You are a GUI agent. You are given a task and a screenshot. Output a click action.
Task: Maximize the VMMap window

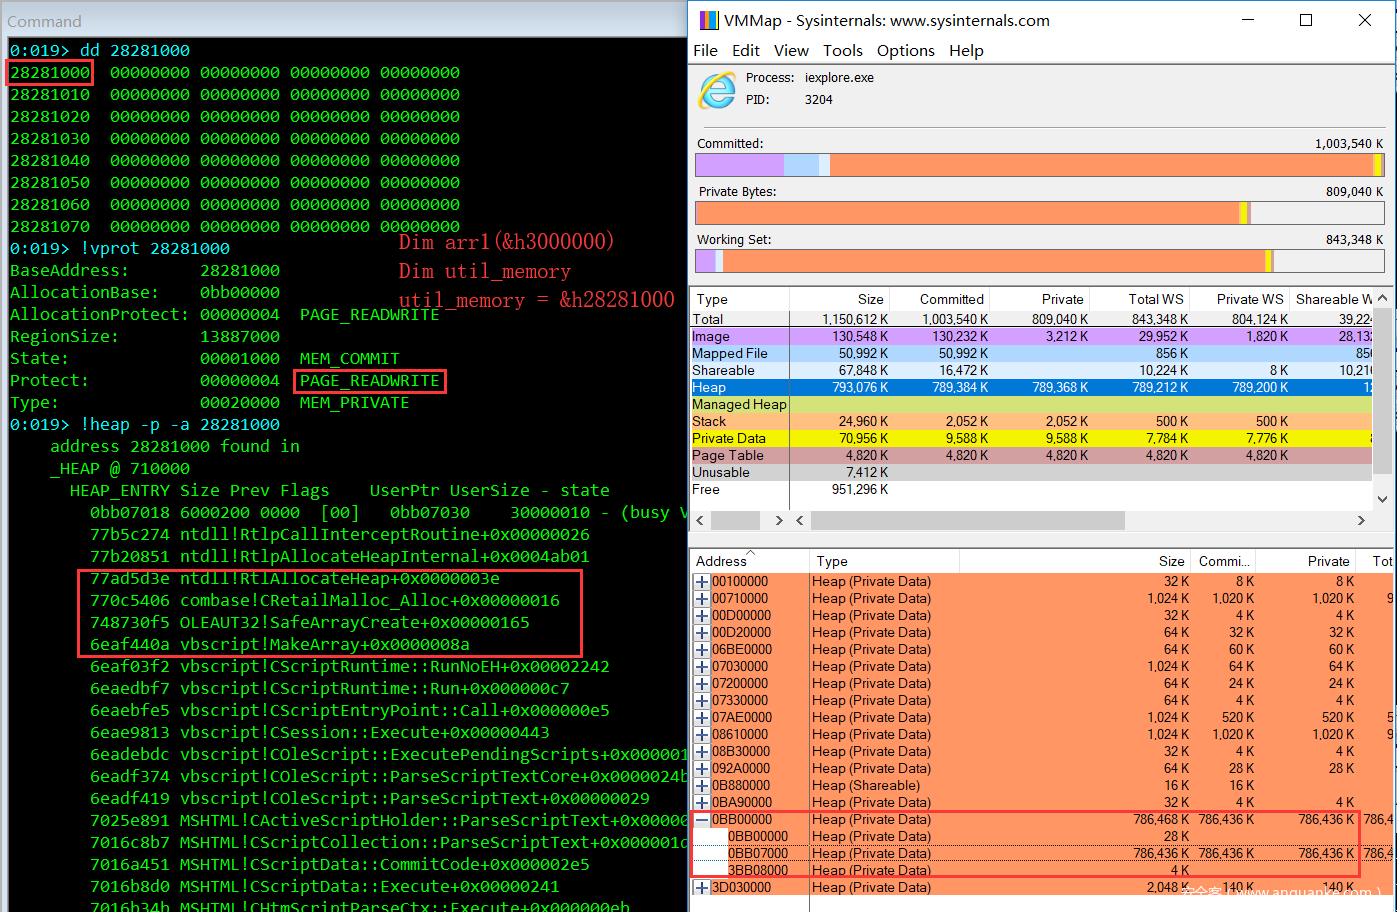pyautogui.click(x=1305, y=21)
